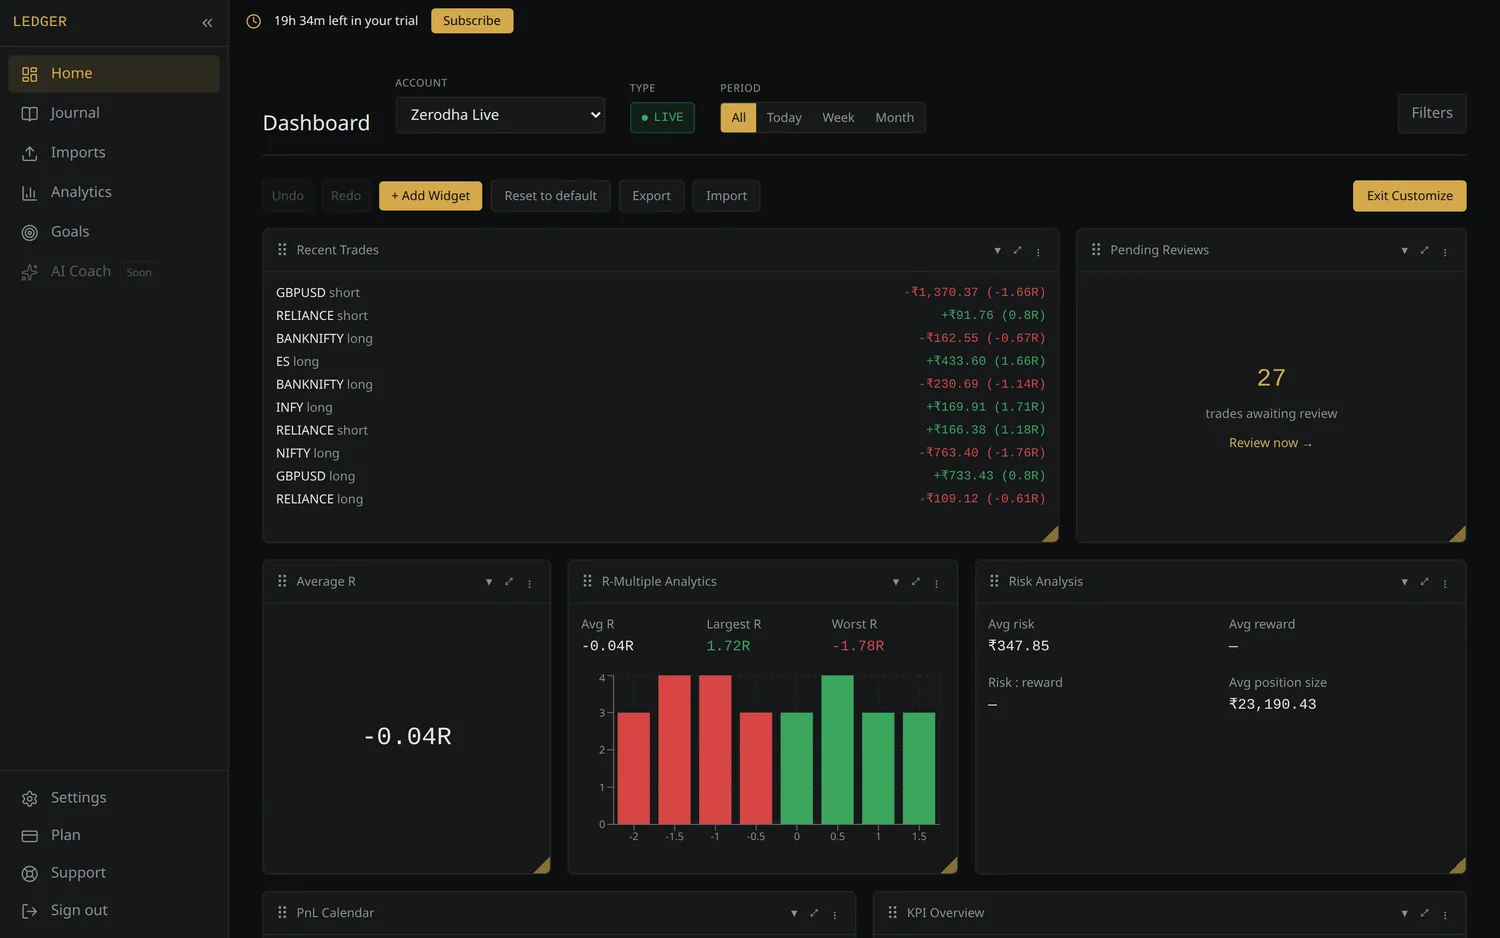Collapse the KPI Overview widget arrow
1500x938 pixels.
click(1404, 913)
